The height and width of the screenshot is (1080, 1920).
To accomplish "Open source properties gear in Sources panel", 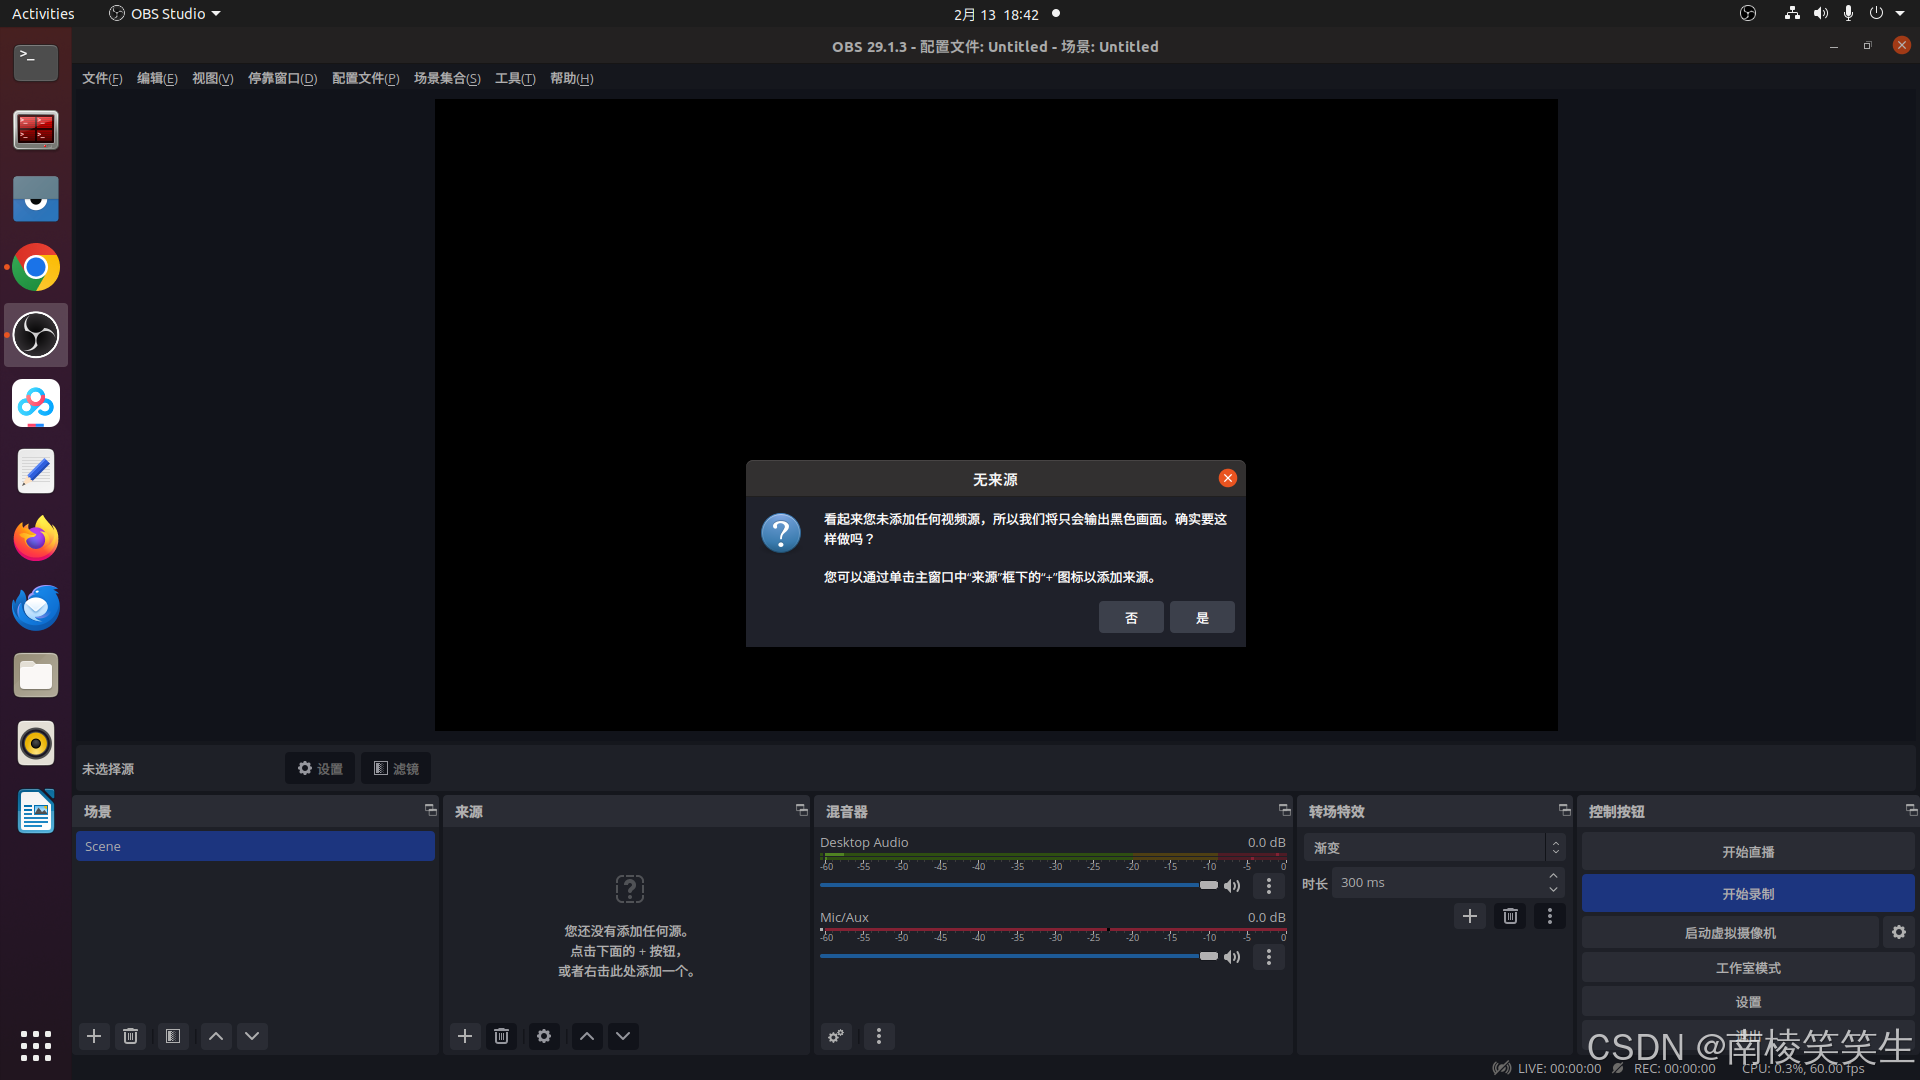I will [x=544, y=1036].
